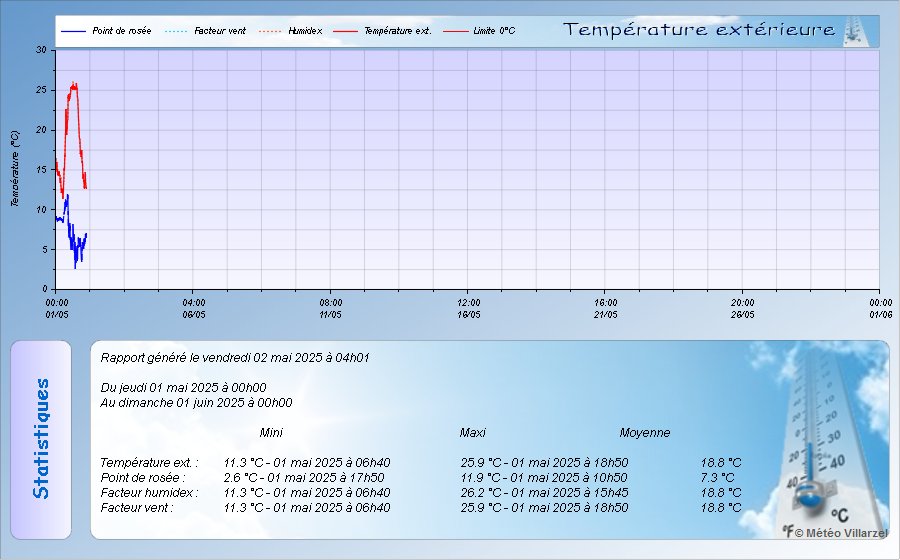This screenshot has height=560, width=900.
Task: Click the 'Température (°C)' vertical axis label
Action: click(x=15, y=169)
